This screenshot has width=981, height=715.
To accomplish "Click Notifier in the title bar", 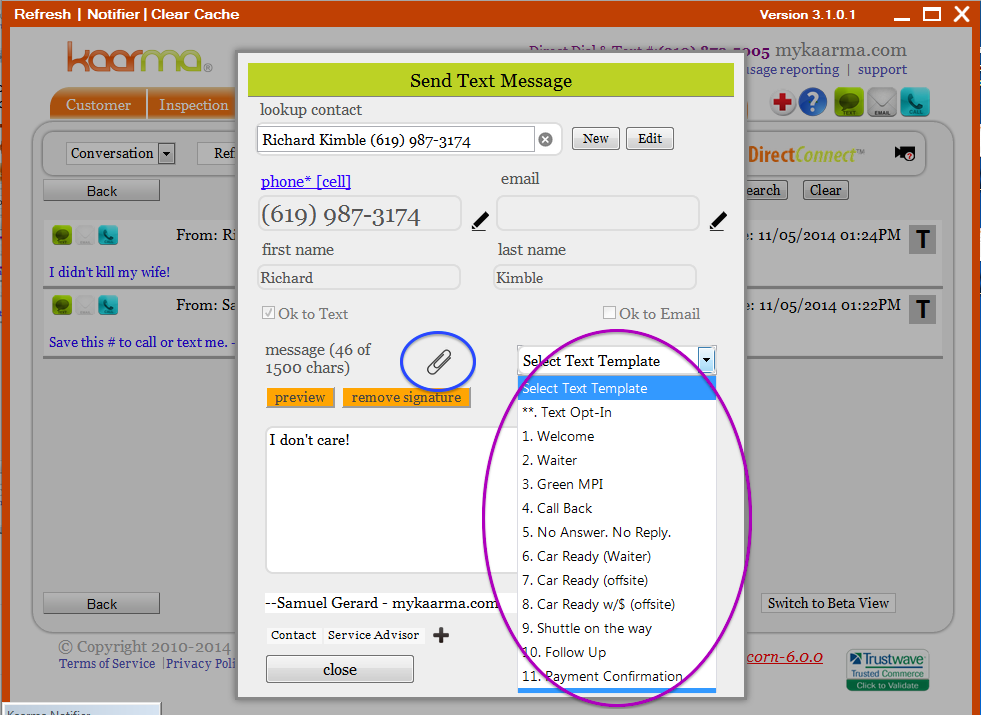I will tap(113, 14).
